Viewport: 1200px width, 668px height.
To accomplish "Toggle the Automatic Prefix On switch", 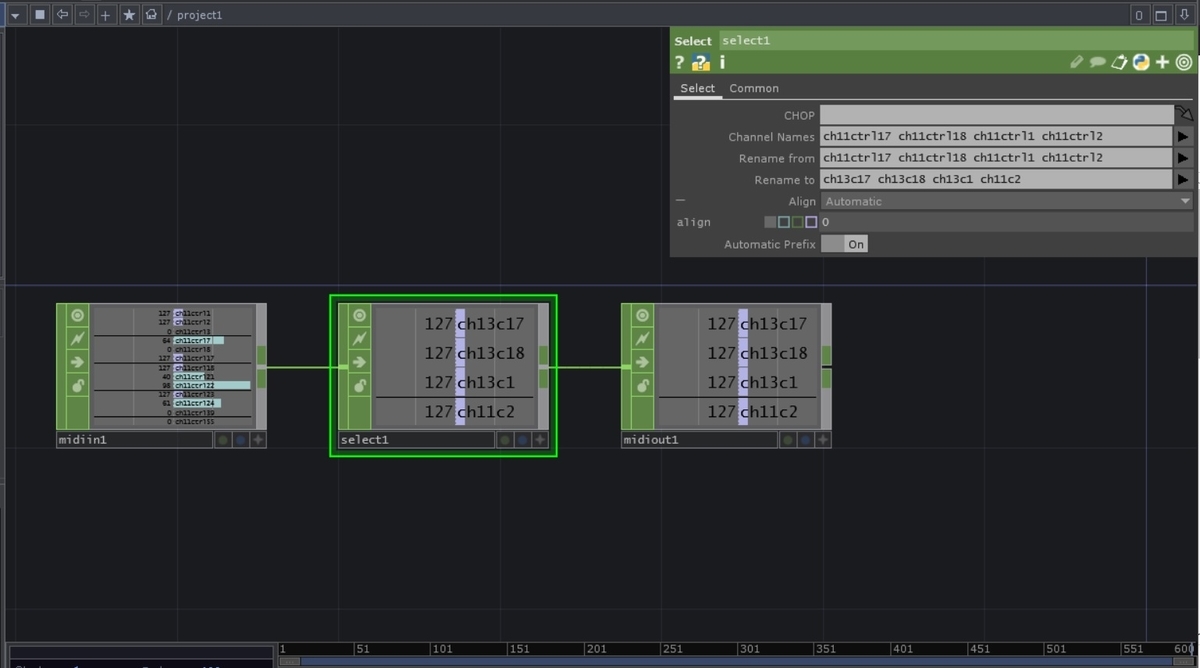I will 844,244.
